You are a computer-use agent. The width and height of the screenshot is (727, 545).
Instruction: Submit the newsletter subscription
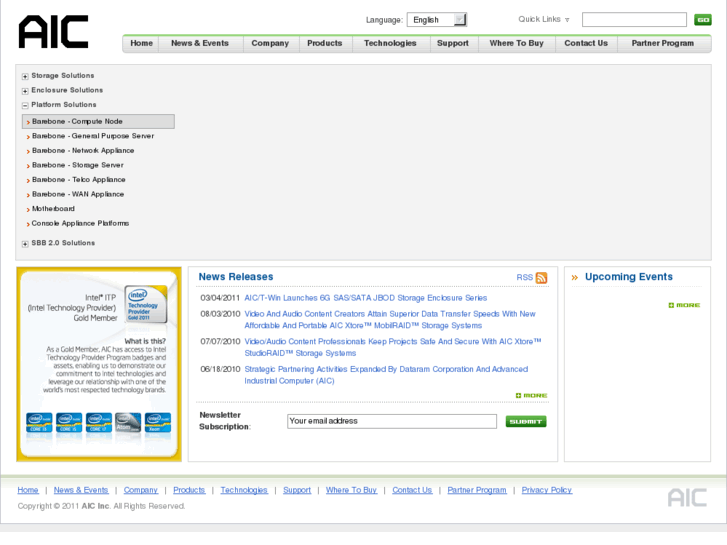pyautogui.click(x=526, y=422)
